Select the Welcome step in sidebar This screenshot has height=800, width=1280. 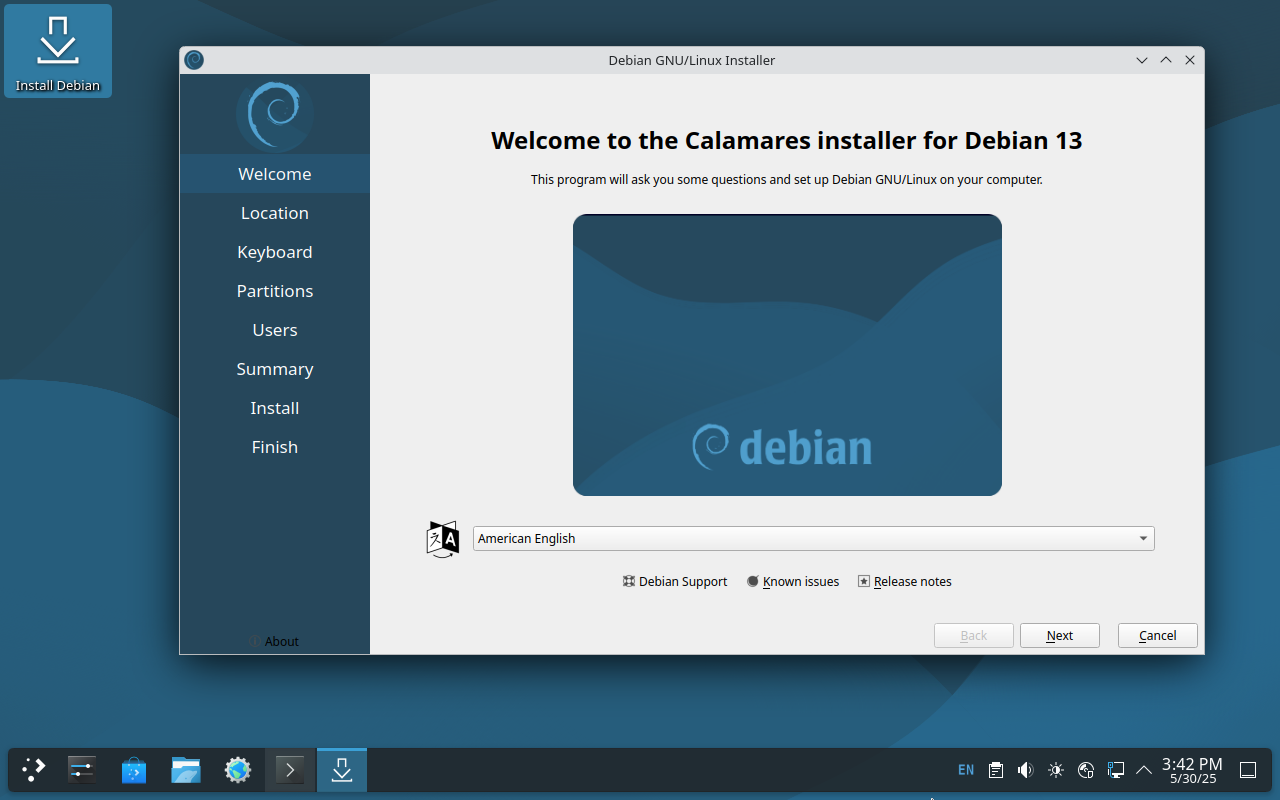tap(275, 174)
